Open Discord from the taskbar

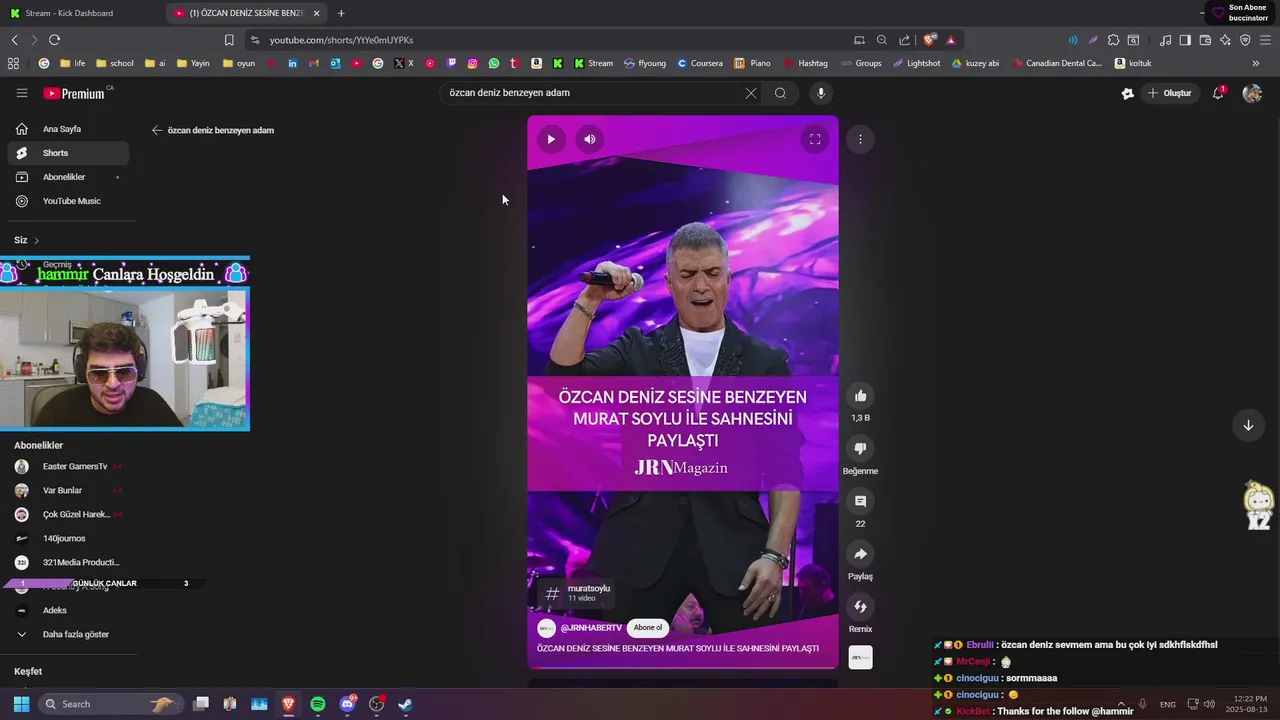[347, 704]
